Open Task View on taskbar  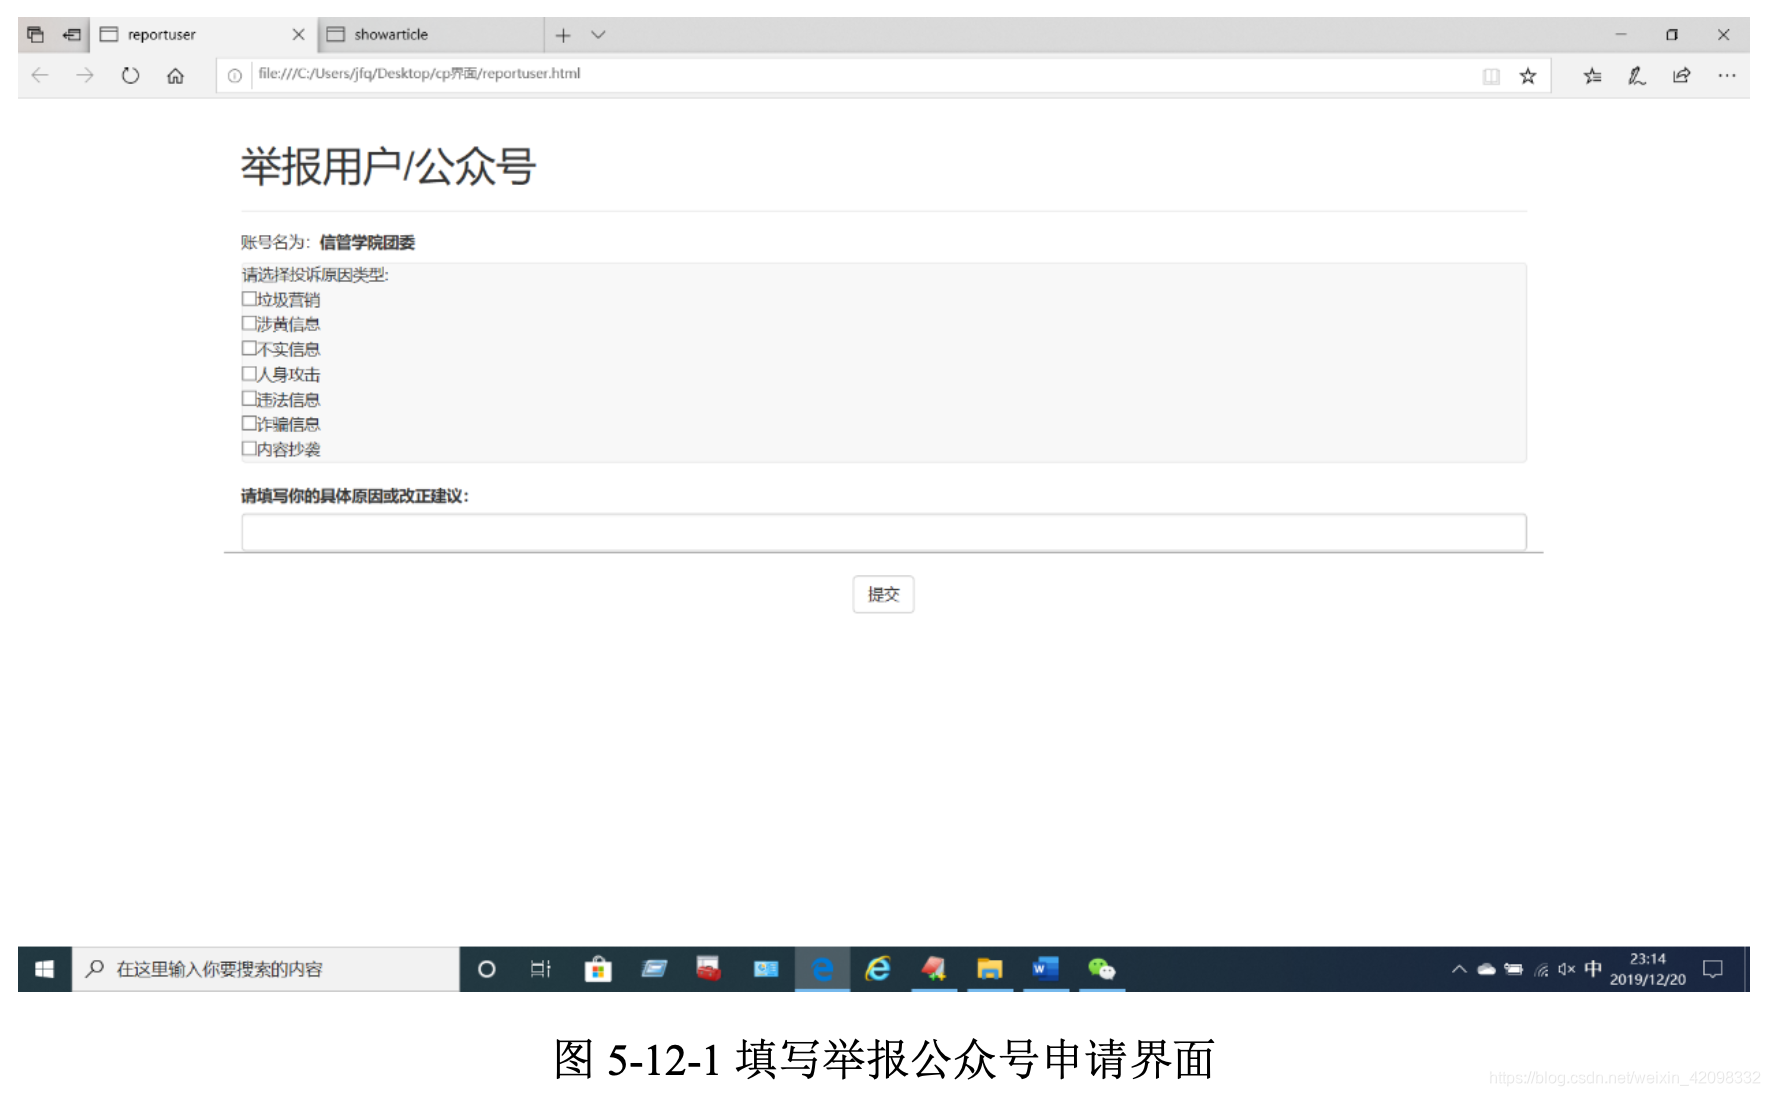coord(541,969)
